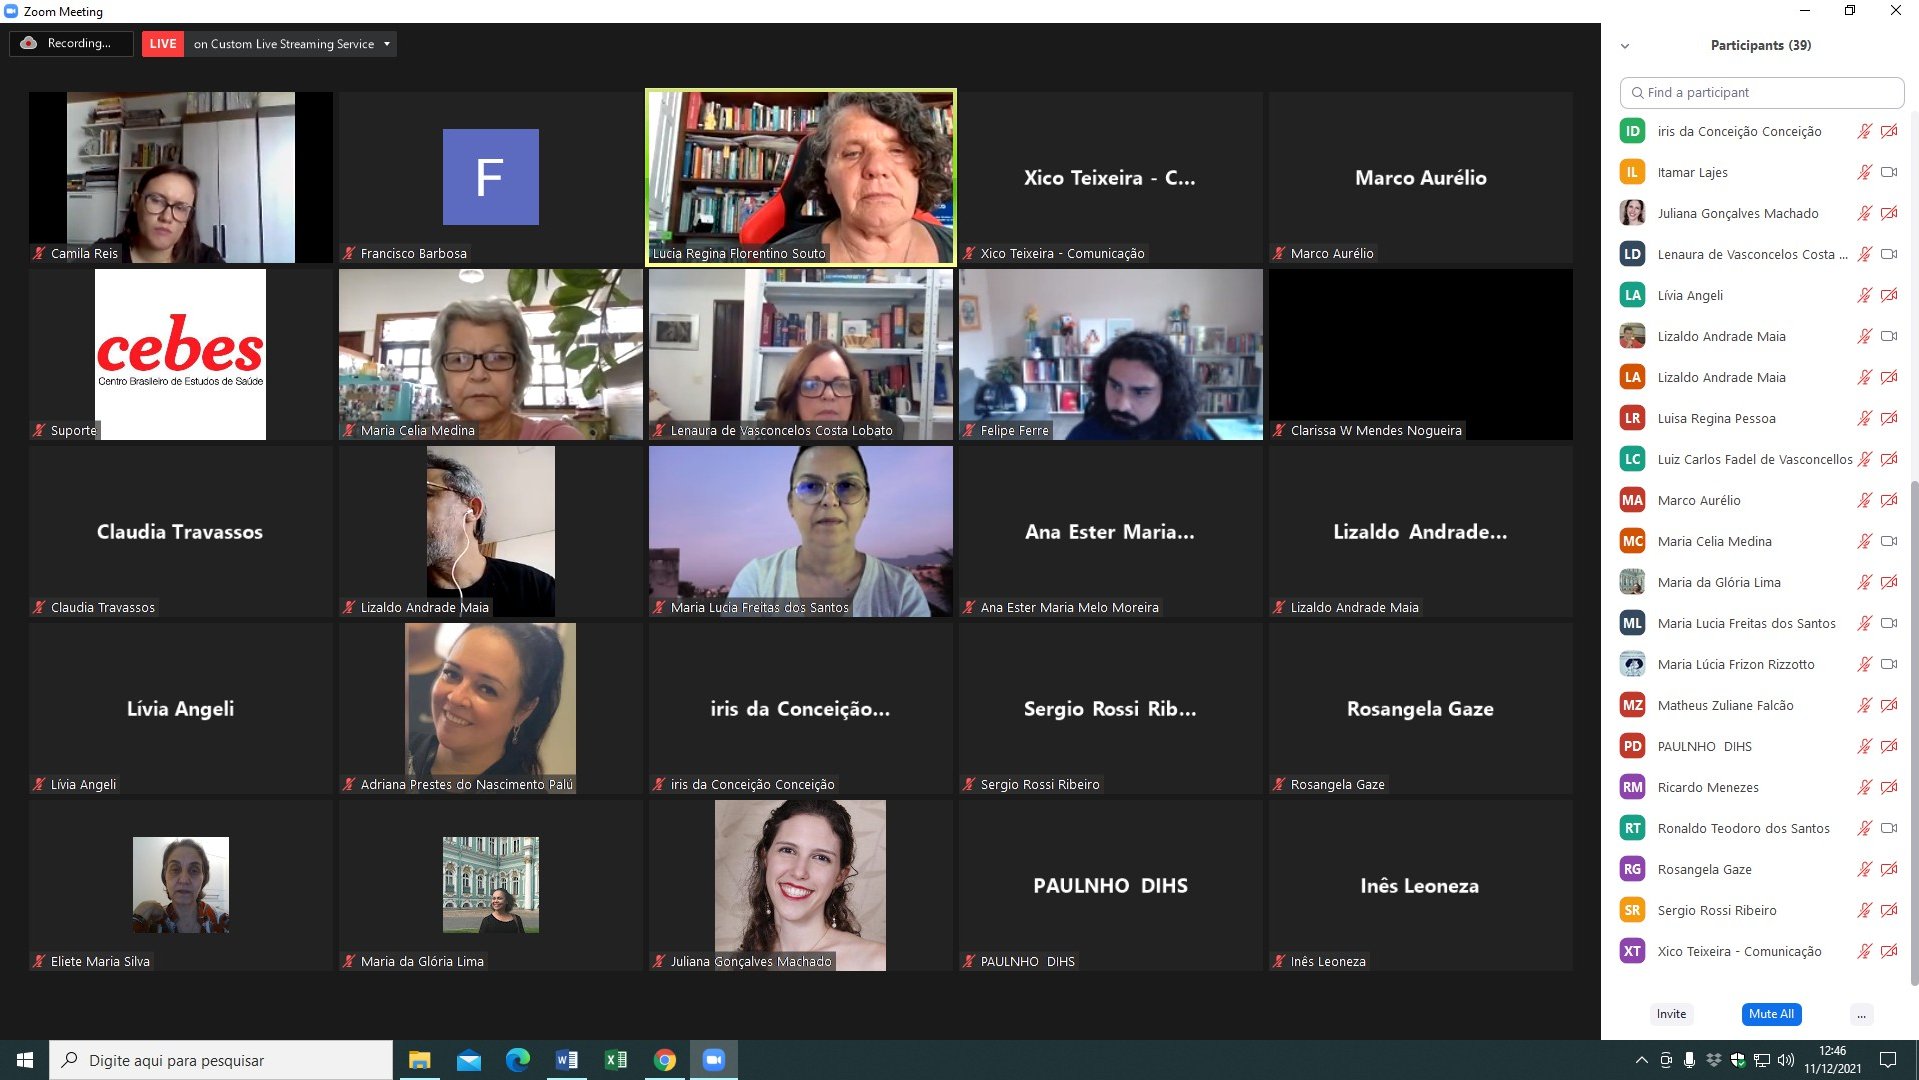Image resolution: width=1919 pixels, height=1080 pixels.
Task: Click the Recording cloud icon
Action: (x=29, y=43)
